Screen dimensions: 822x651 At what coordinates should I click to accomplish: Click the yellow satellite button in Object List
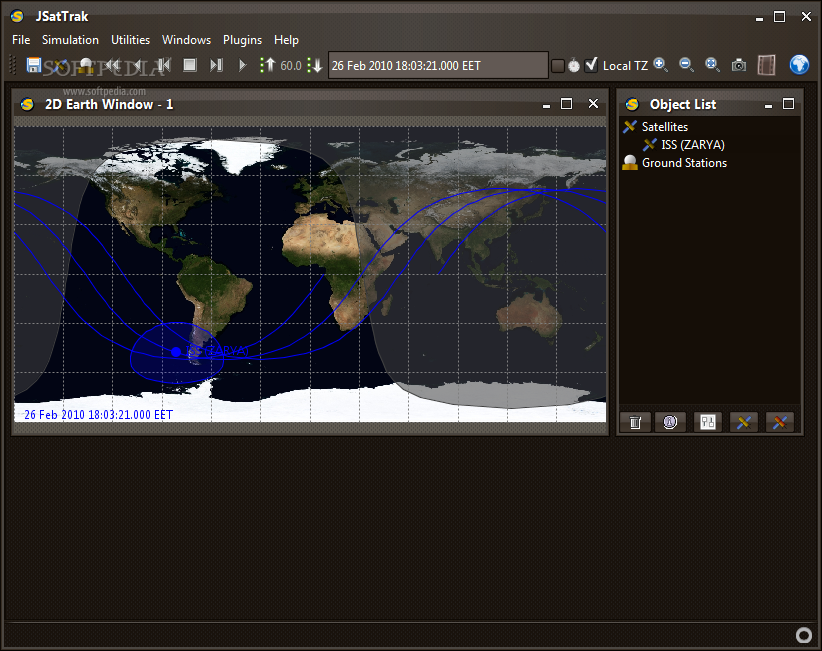click(744, 422)
